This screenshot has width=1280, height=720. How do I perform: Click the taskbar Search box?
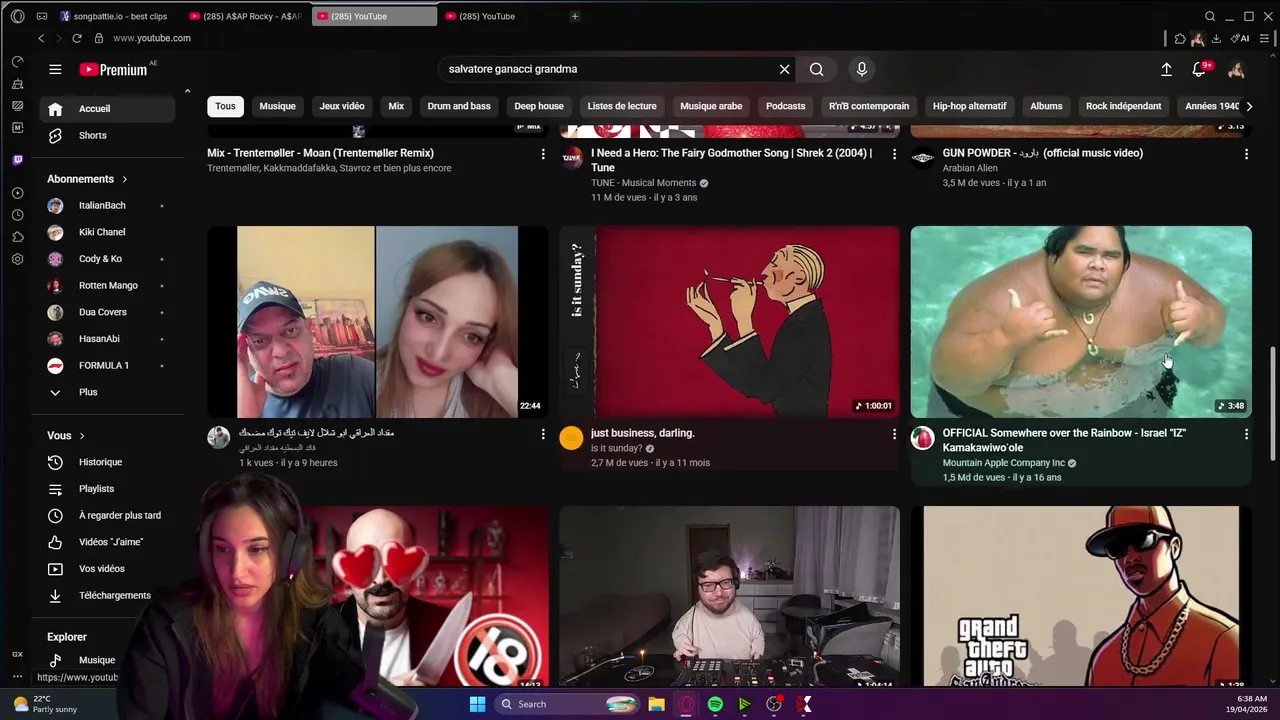568,704
